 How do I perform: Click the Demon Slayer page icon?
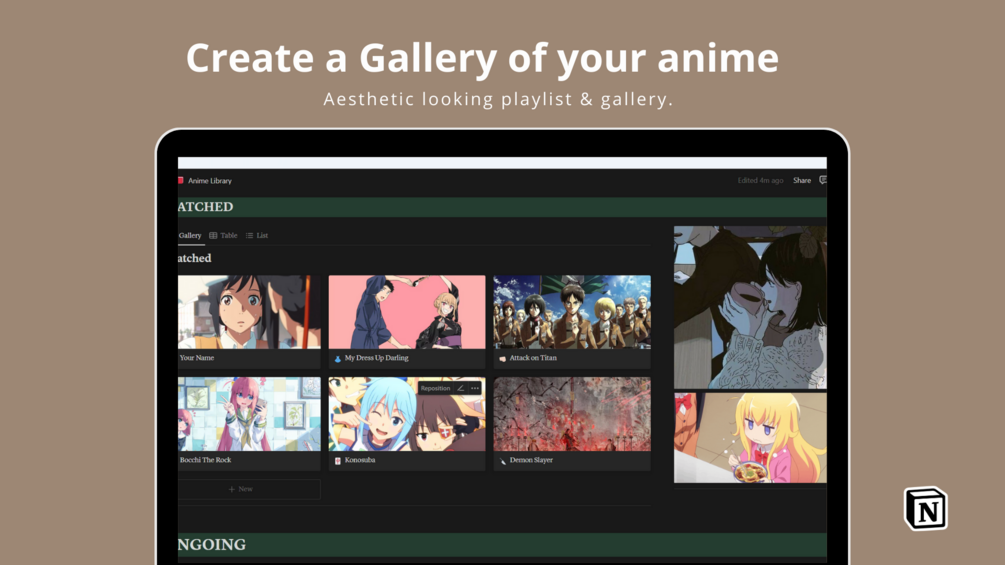(x=502, y=461)
